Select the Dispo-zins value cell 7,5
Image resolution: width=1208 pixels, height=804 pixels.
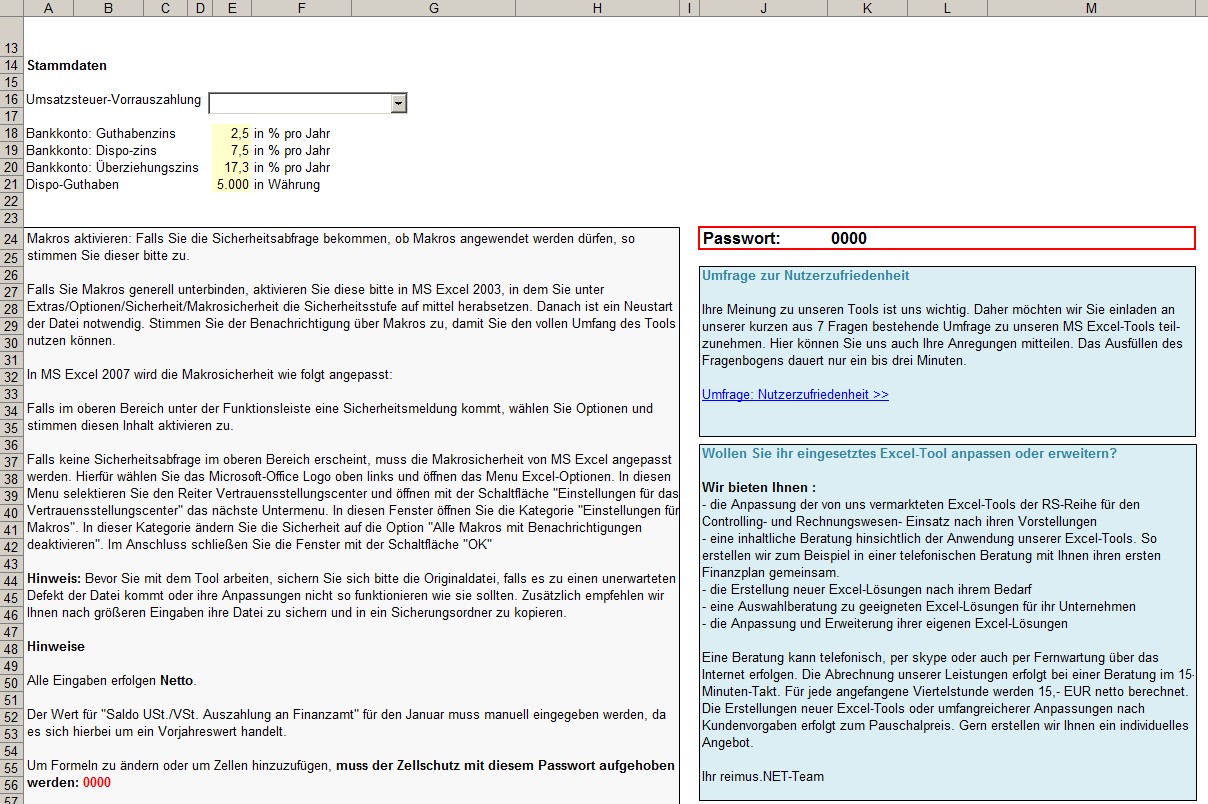(x=231, y=151)
